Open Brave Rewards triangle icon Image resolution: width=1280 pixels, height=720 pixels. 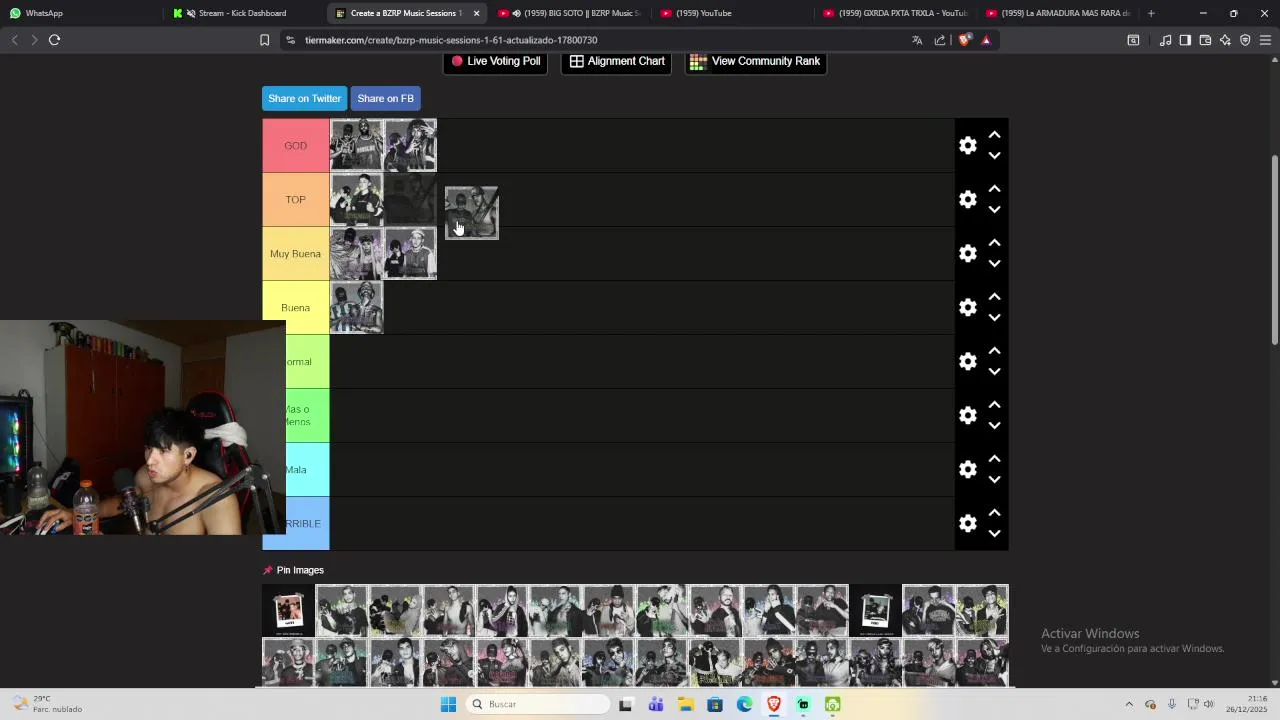(986, 40)
